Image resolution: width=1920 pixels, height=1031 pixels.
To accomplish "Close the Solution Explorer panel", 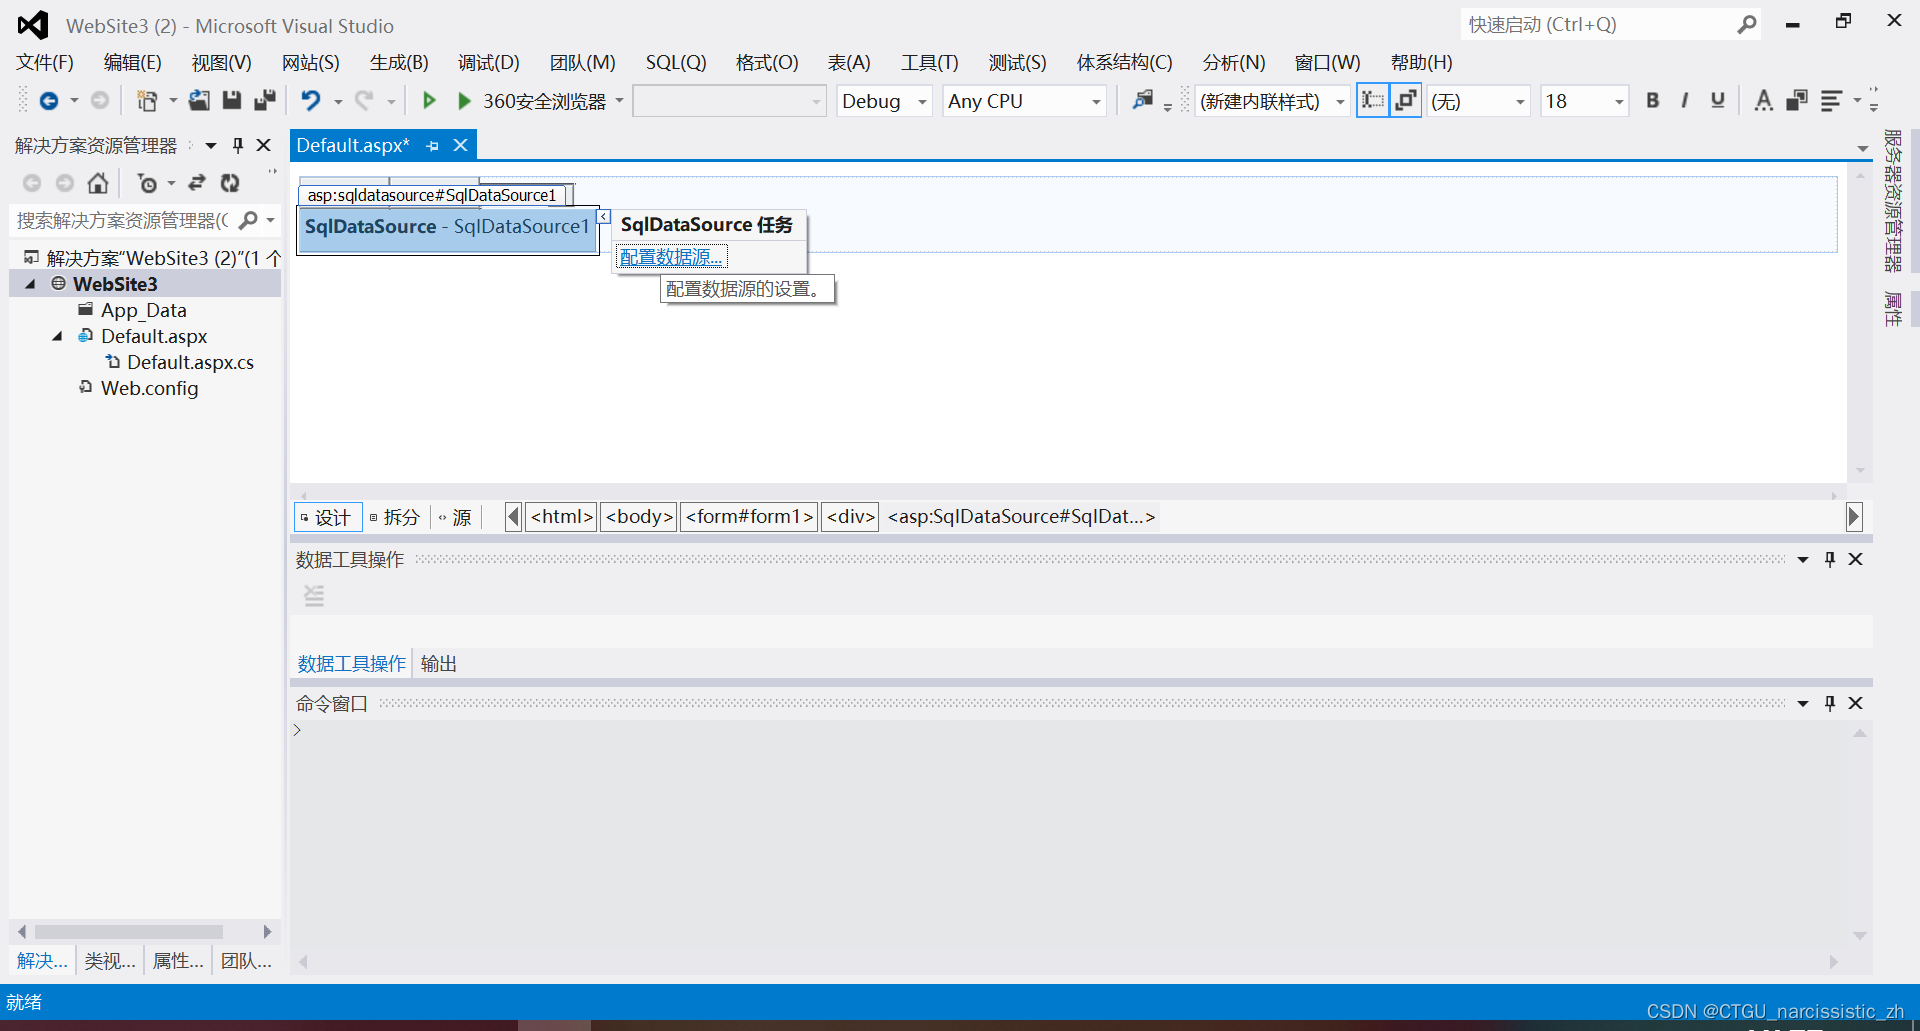I will pos(264,145).
